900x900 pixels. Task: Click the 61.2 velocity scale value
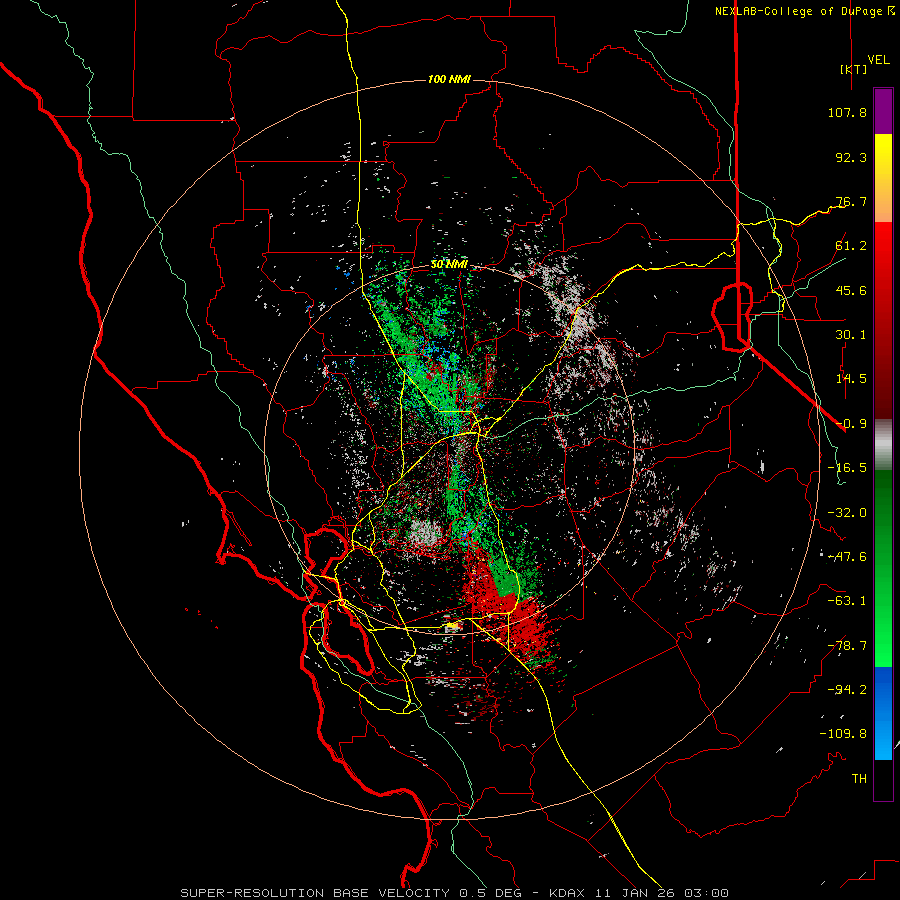(x=851, y=246)
